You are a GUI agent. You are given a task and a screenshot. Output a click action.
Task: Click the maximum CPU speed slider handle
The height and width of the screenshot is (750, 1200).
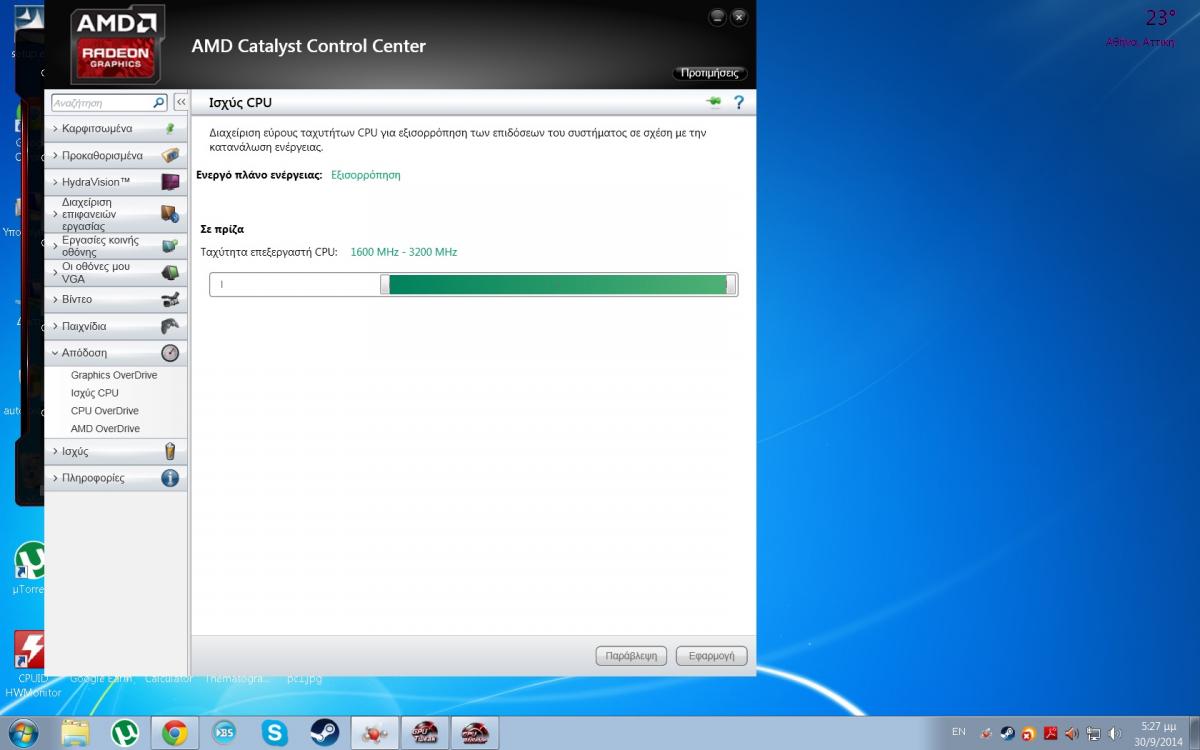coord(731,285)
